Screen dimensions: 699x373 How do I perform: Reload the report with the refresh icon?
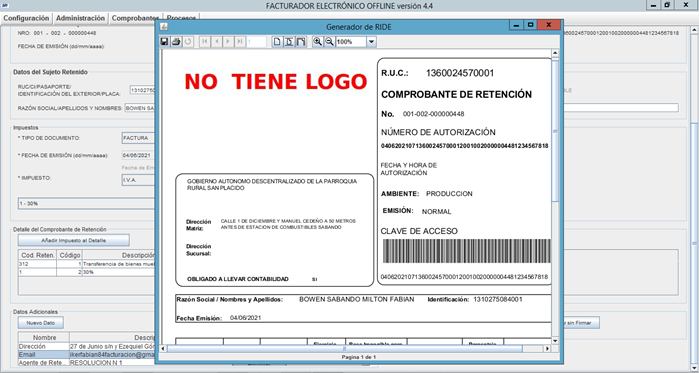click(x=188, y=42)
